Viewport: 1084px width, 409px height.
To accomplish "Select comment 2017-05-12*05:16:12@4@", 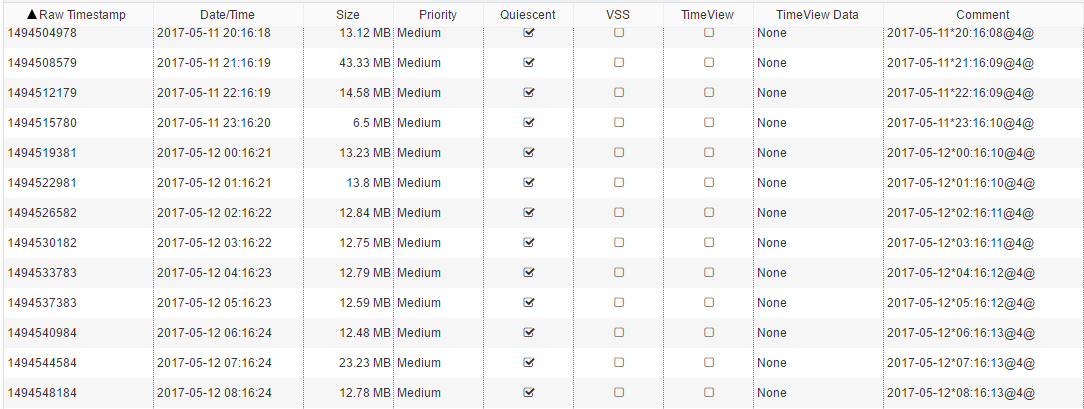I will coord(961,303).
